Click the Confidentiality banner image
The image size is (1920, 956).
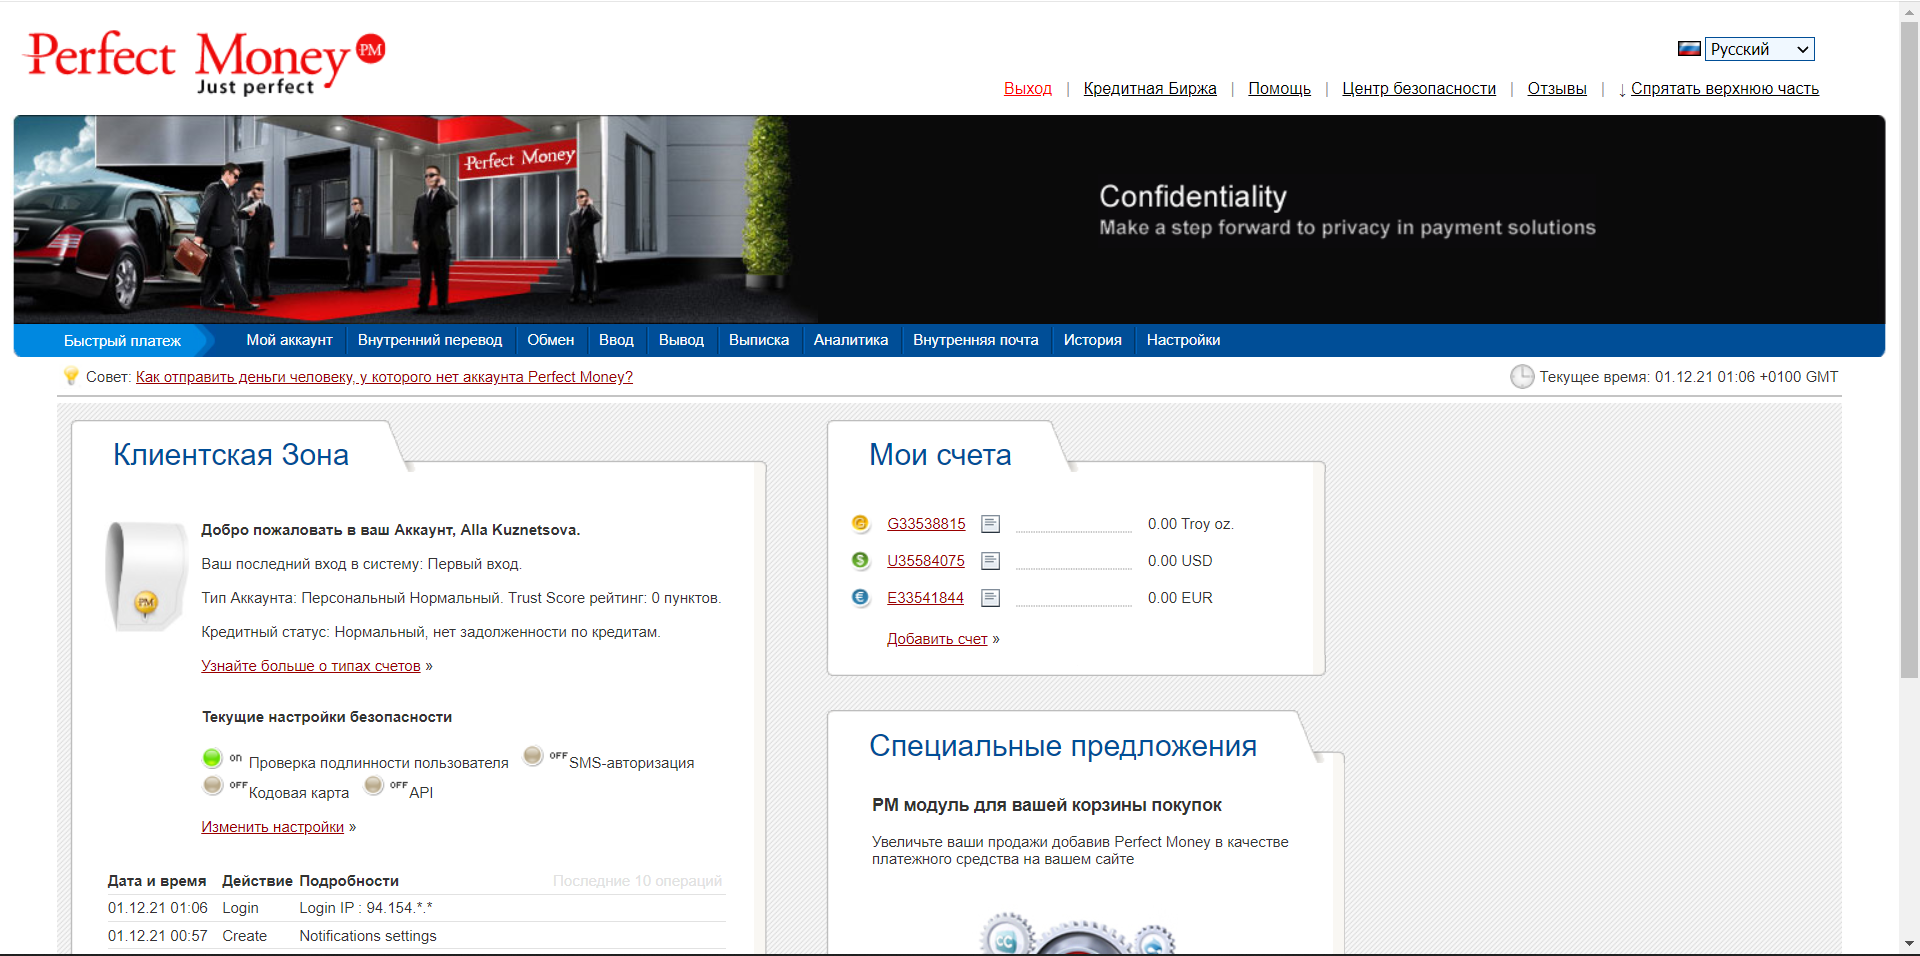[x=949, y=219]
